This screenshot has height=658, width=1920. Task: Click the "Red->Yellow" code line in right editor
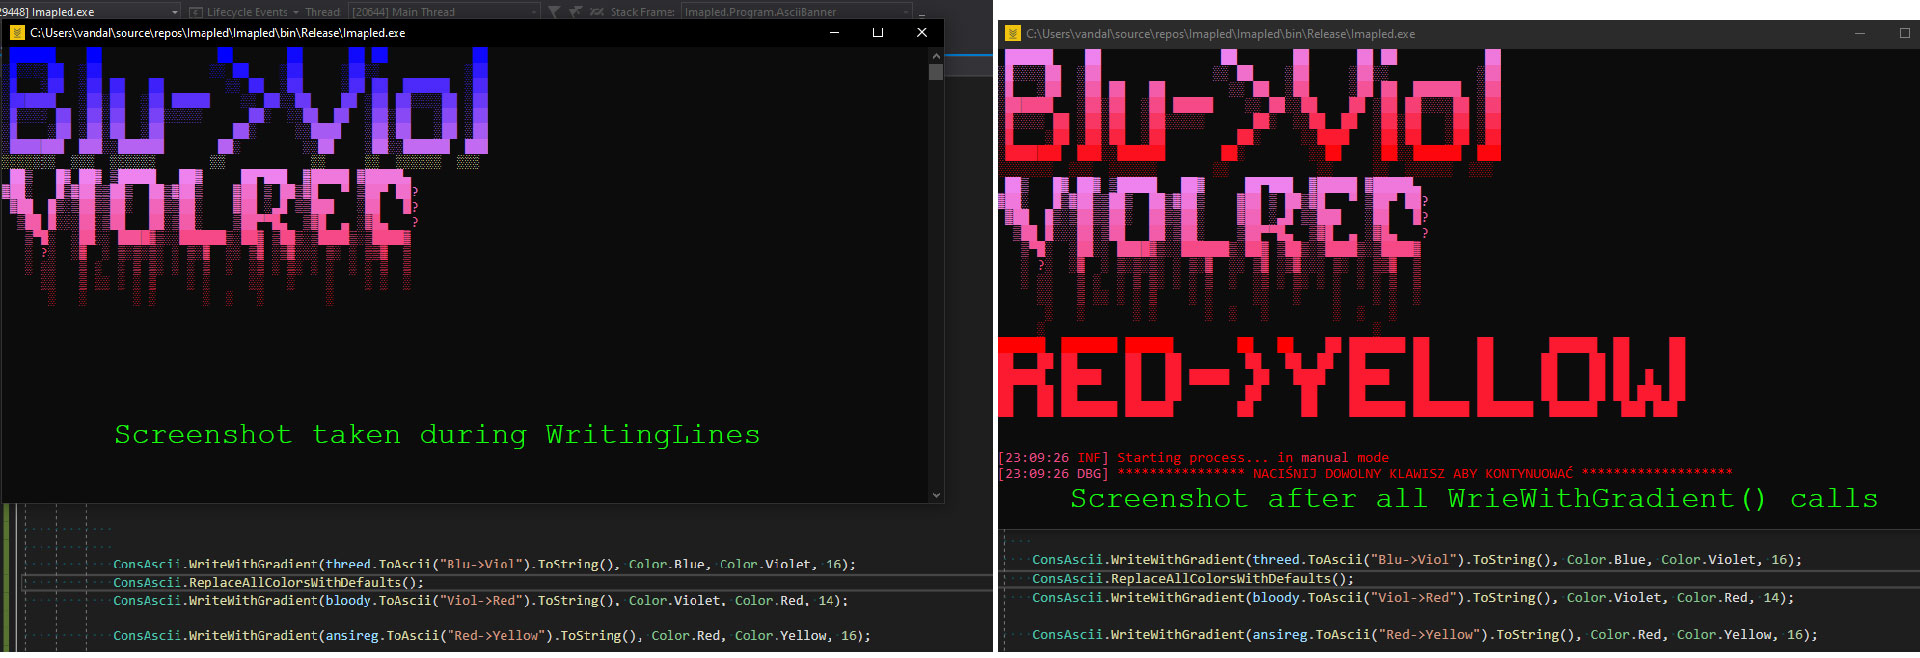[x=1425, y=635]
